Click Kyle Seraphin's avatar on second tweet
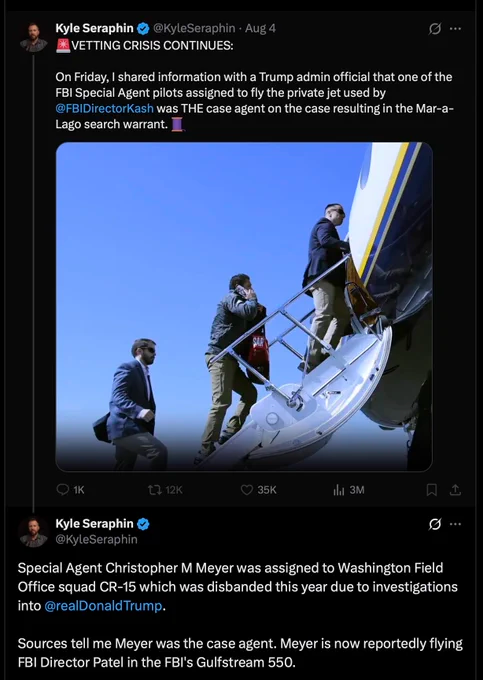The image size is (483, 680). coord(33,532)
